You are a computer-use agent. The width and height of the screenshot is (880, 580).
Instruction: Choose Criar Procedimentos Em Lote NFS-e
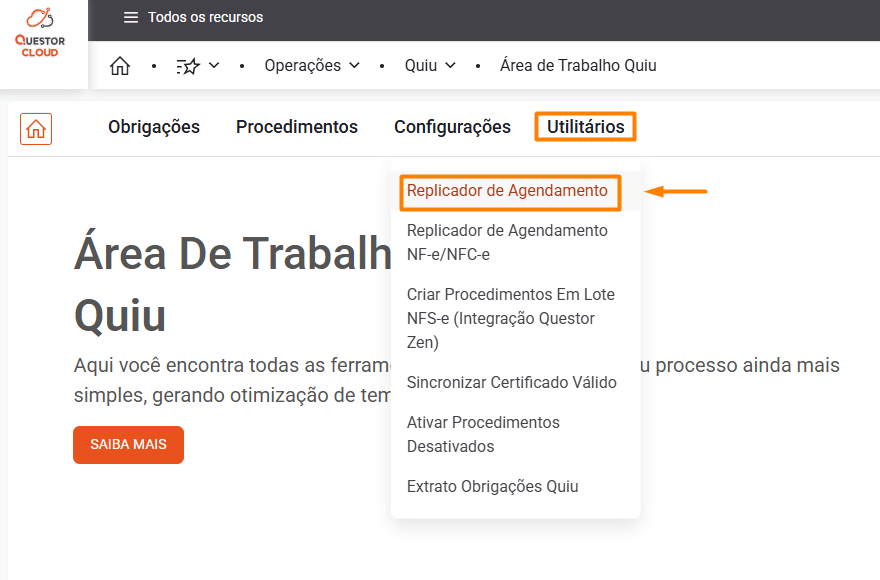510,318
